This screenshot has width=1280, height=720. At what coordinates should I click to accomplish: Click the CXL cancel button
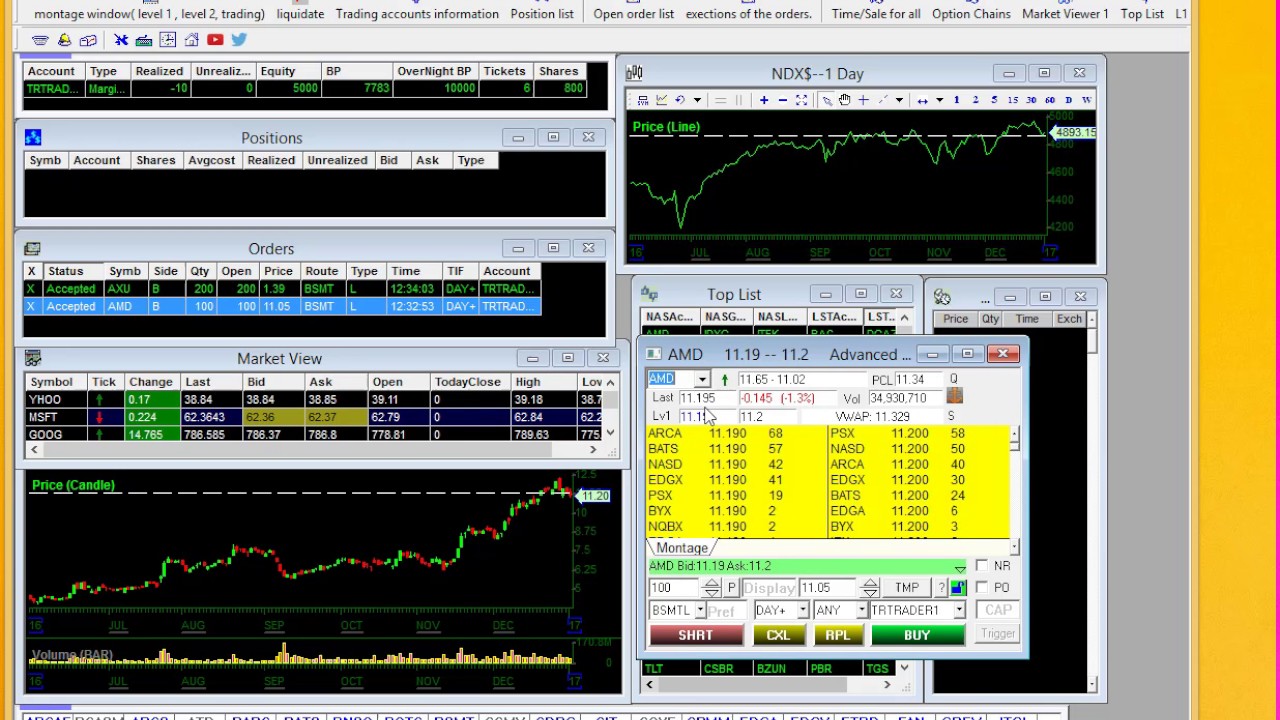click(778, 635)
